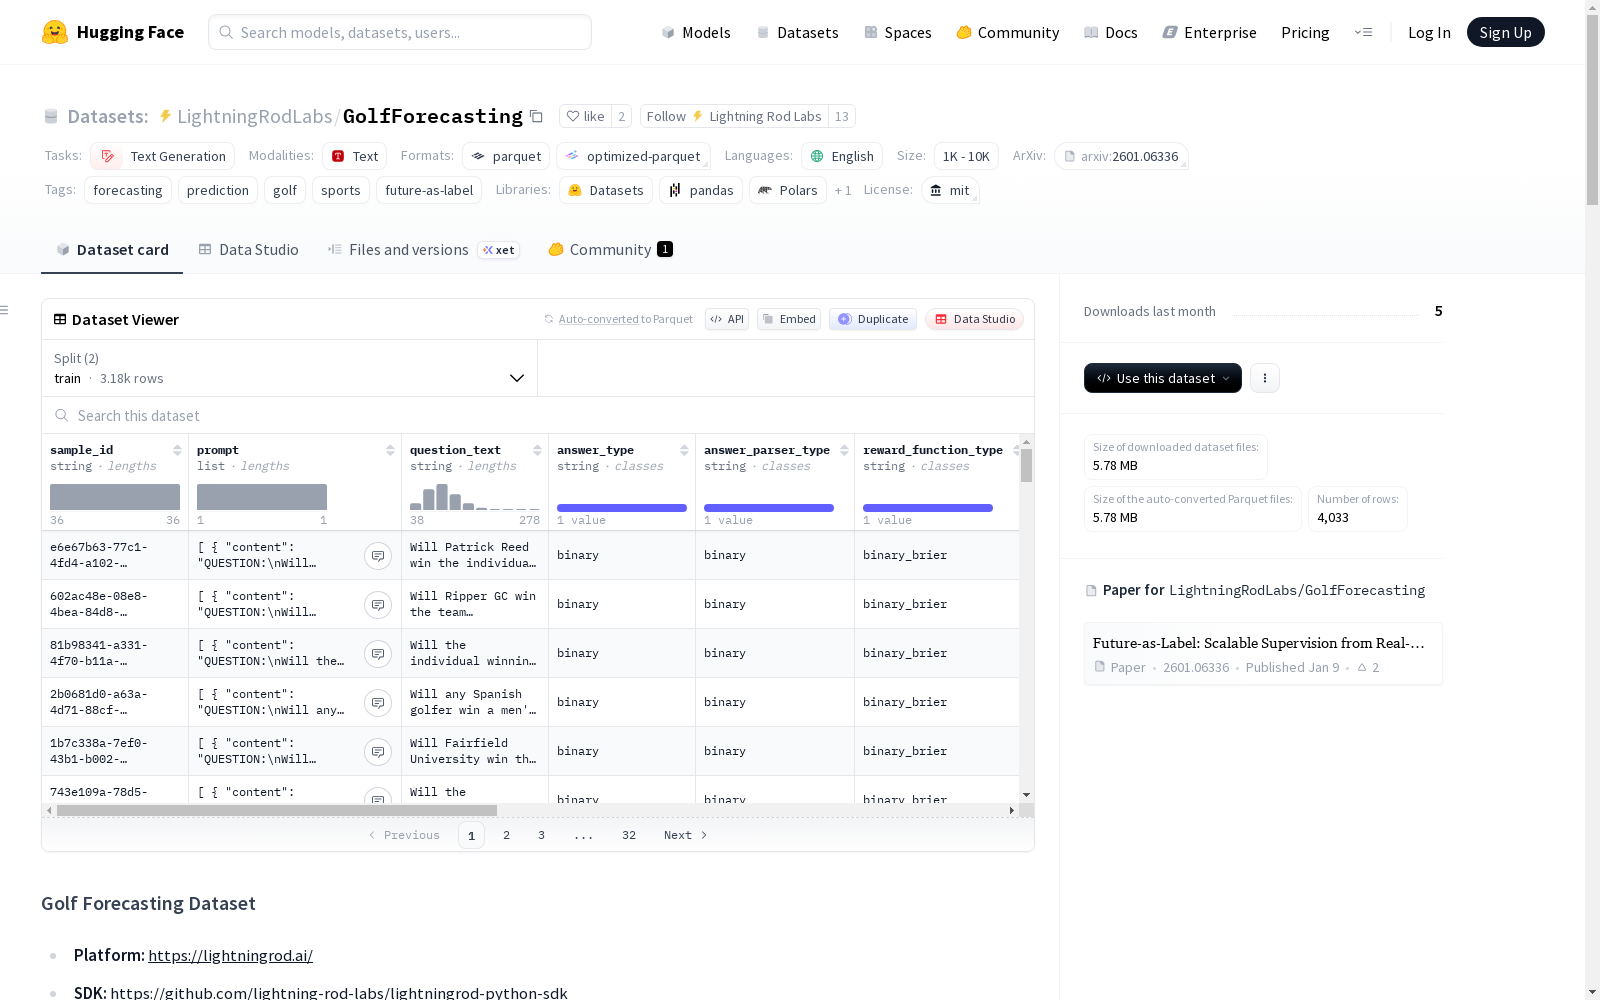Image resolution: width=1600 pixels, height=1000 pixels.
Task: Open the three-dot dataset options menu
Action: click(x=1265, y=378)
